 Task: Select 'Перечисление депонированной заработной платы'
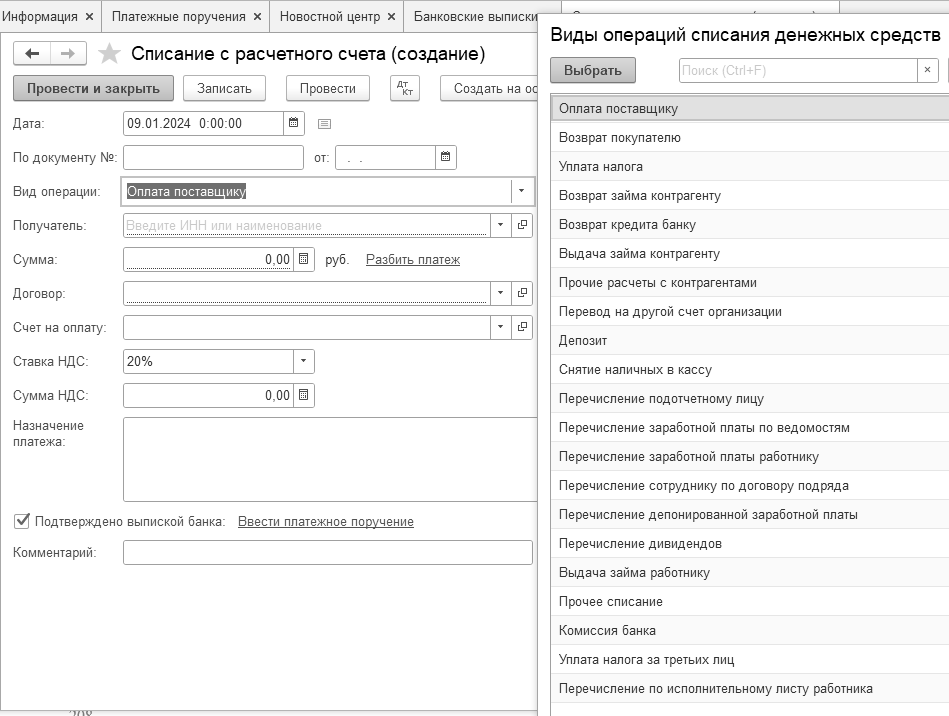[750, 515]
